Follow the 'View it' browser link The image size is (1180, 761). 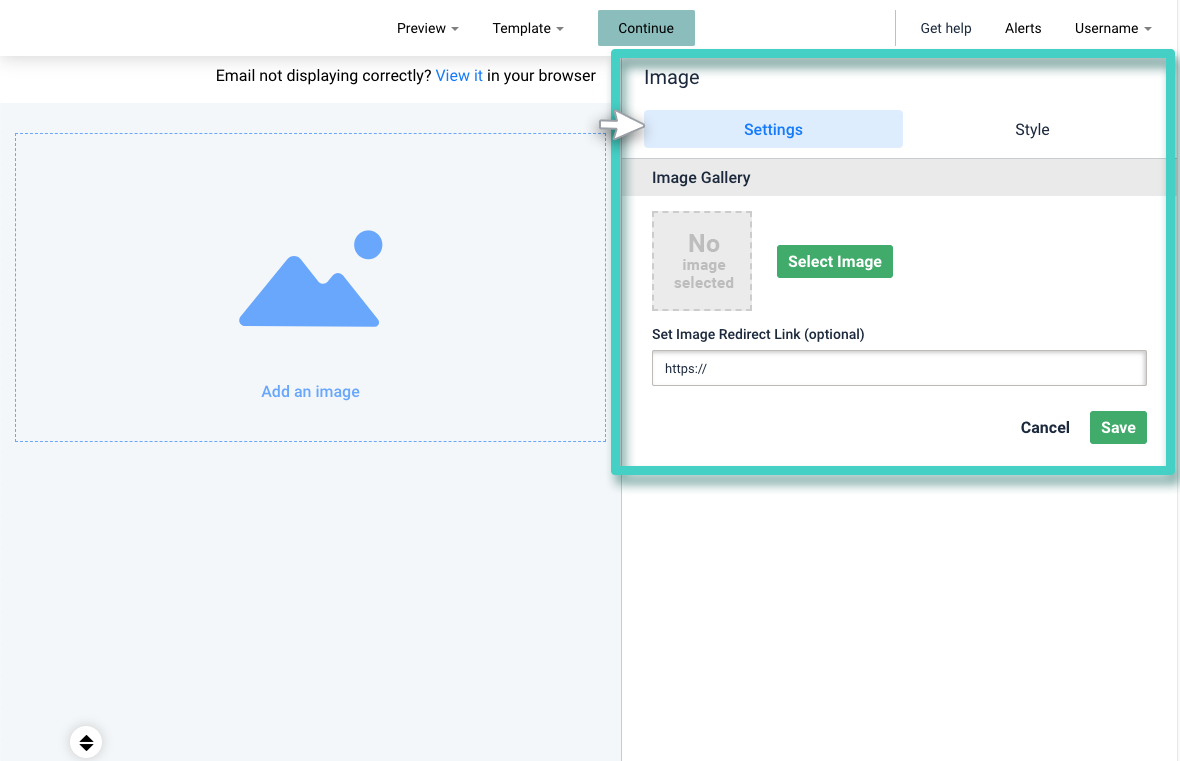coord(459,76)
